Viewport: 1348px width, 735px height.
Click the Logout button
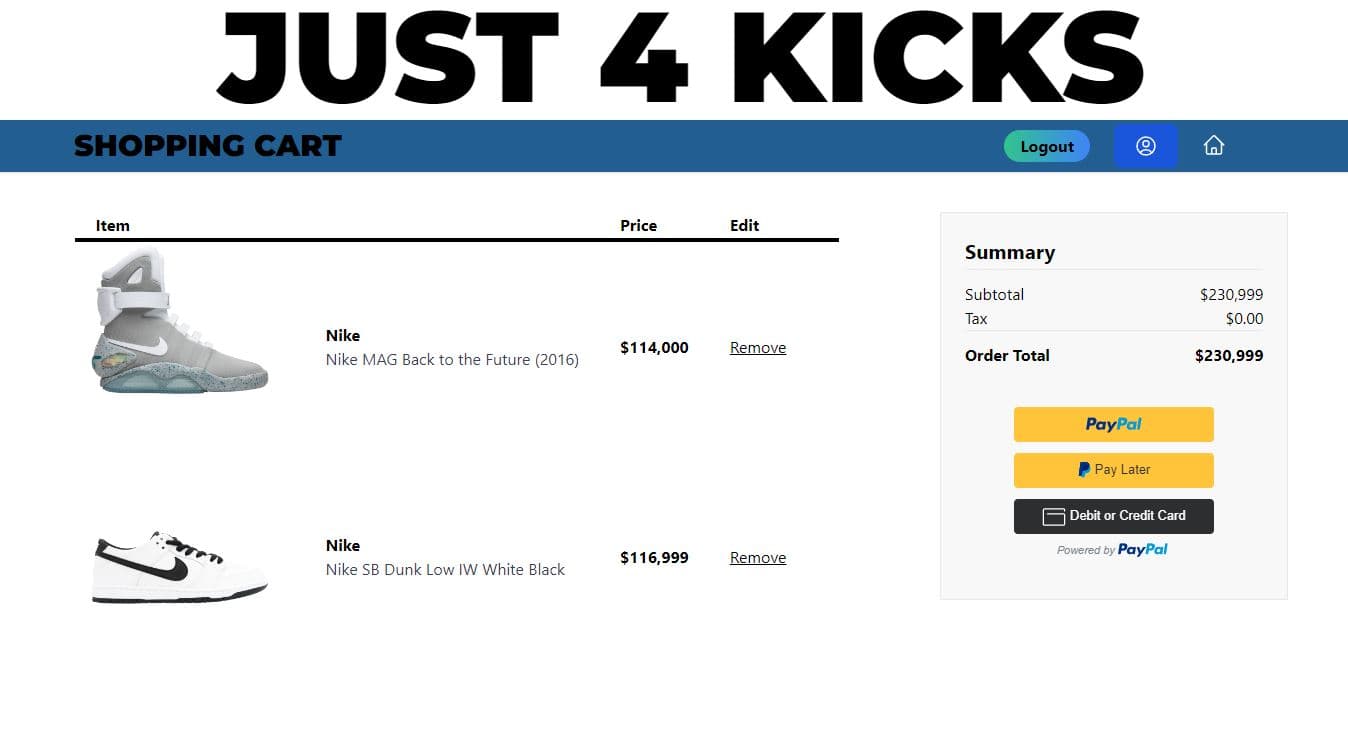(x=1047, y=146)
